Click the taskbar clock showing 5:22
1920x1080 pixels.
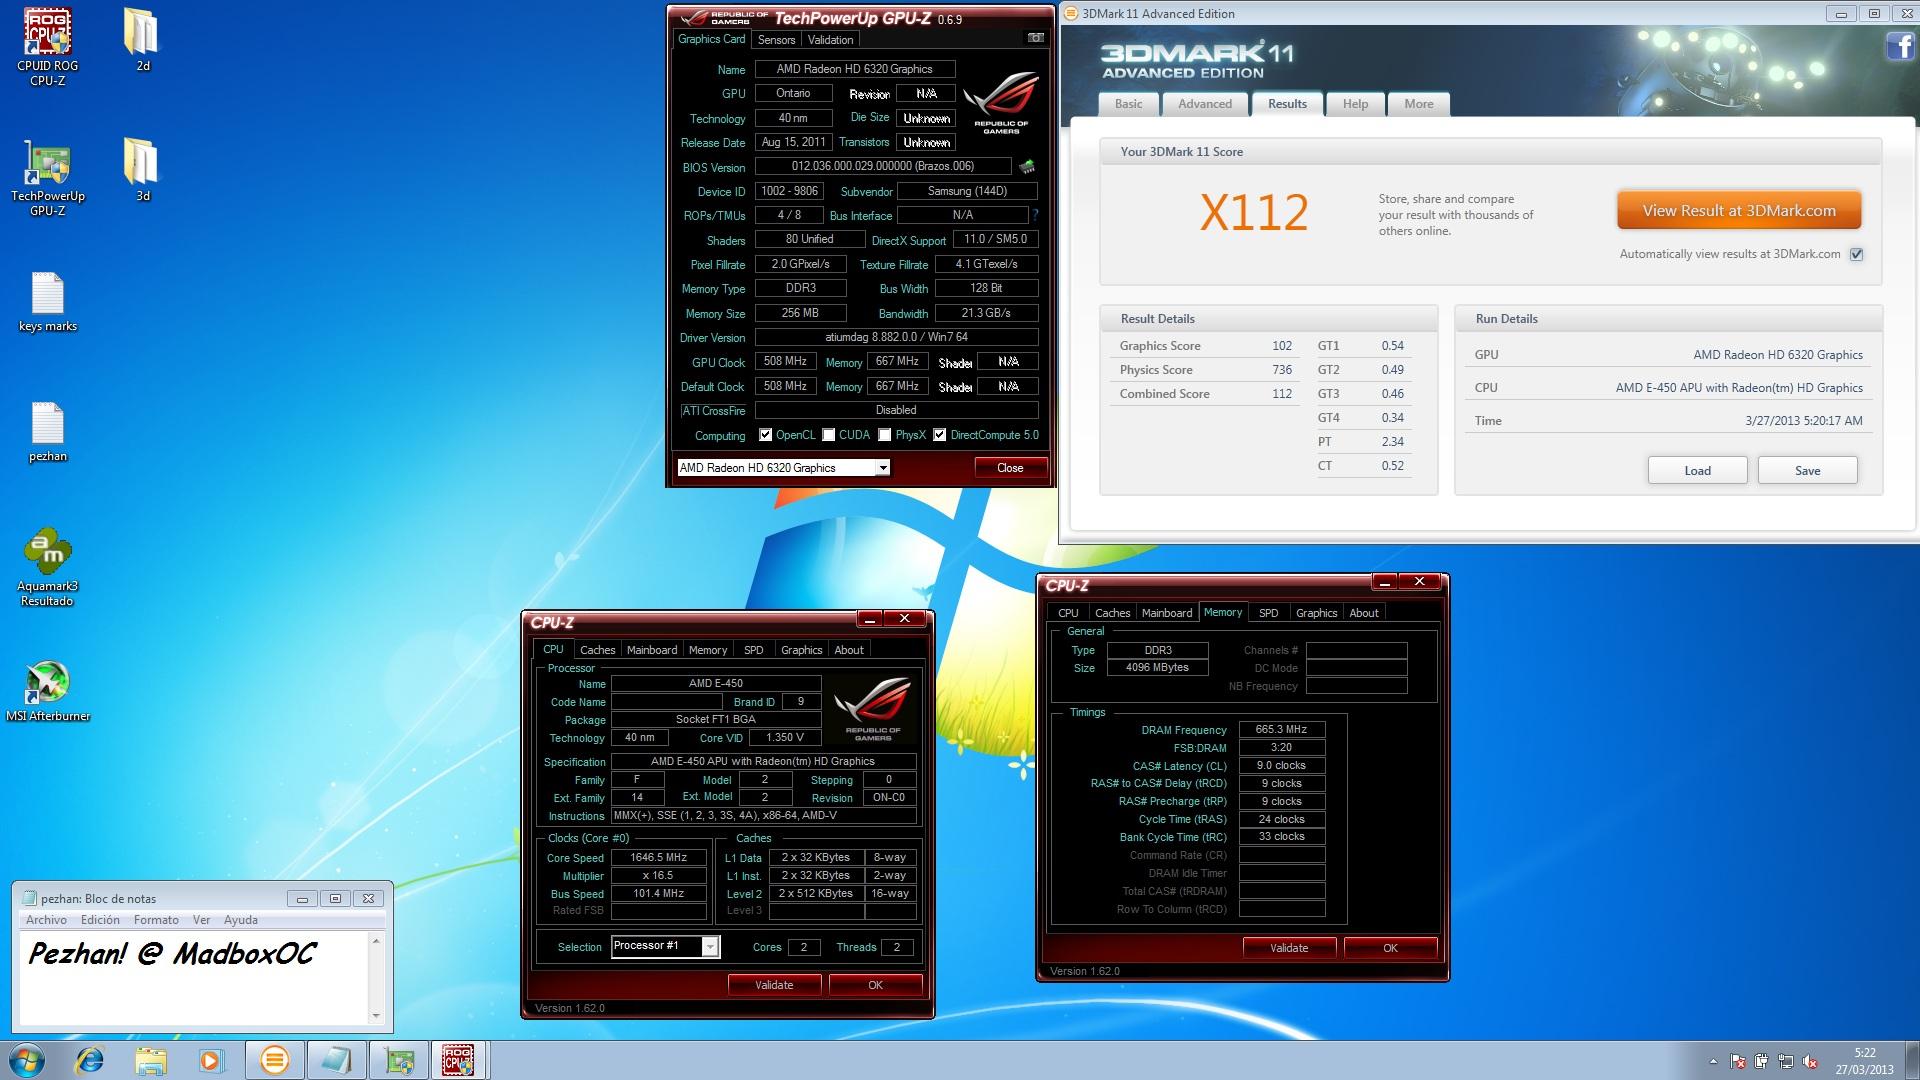tap(1864, 1061)
